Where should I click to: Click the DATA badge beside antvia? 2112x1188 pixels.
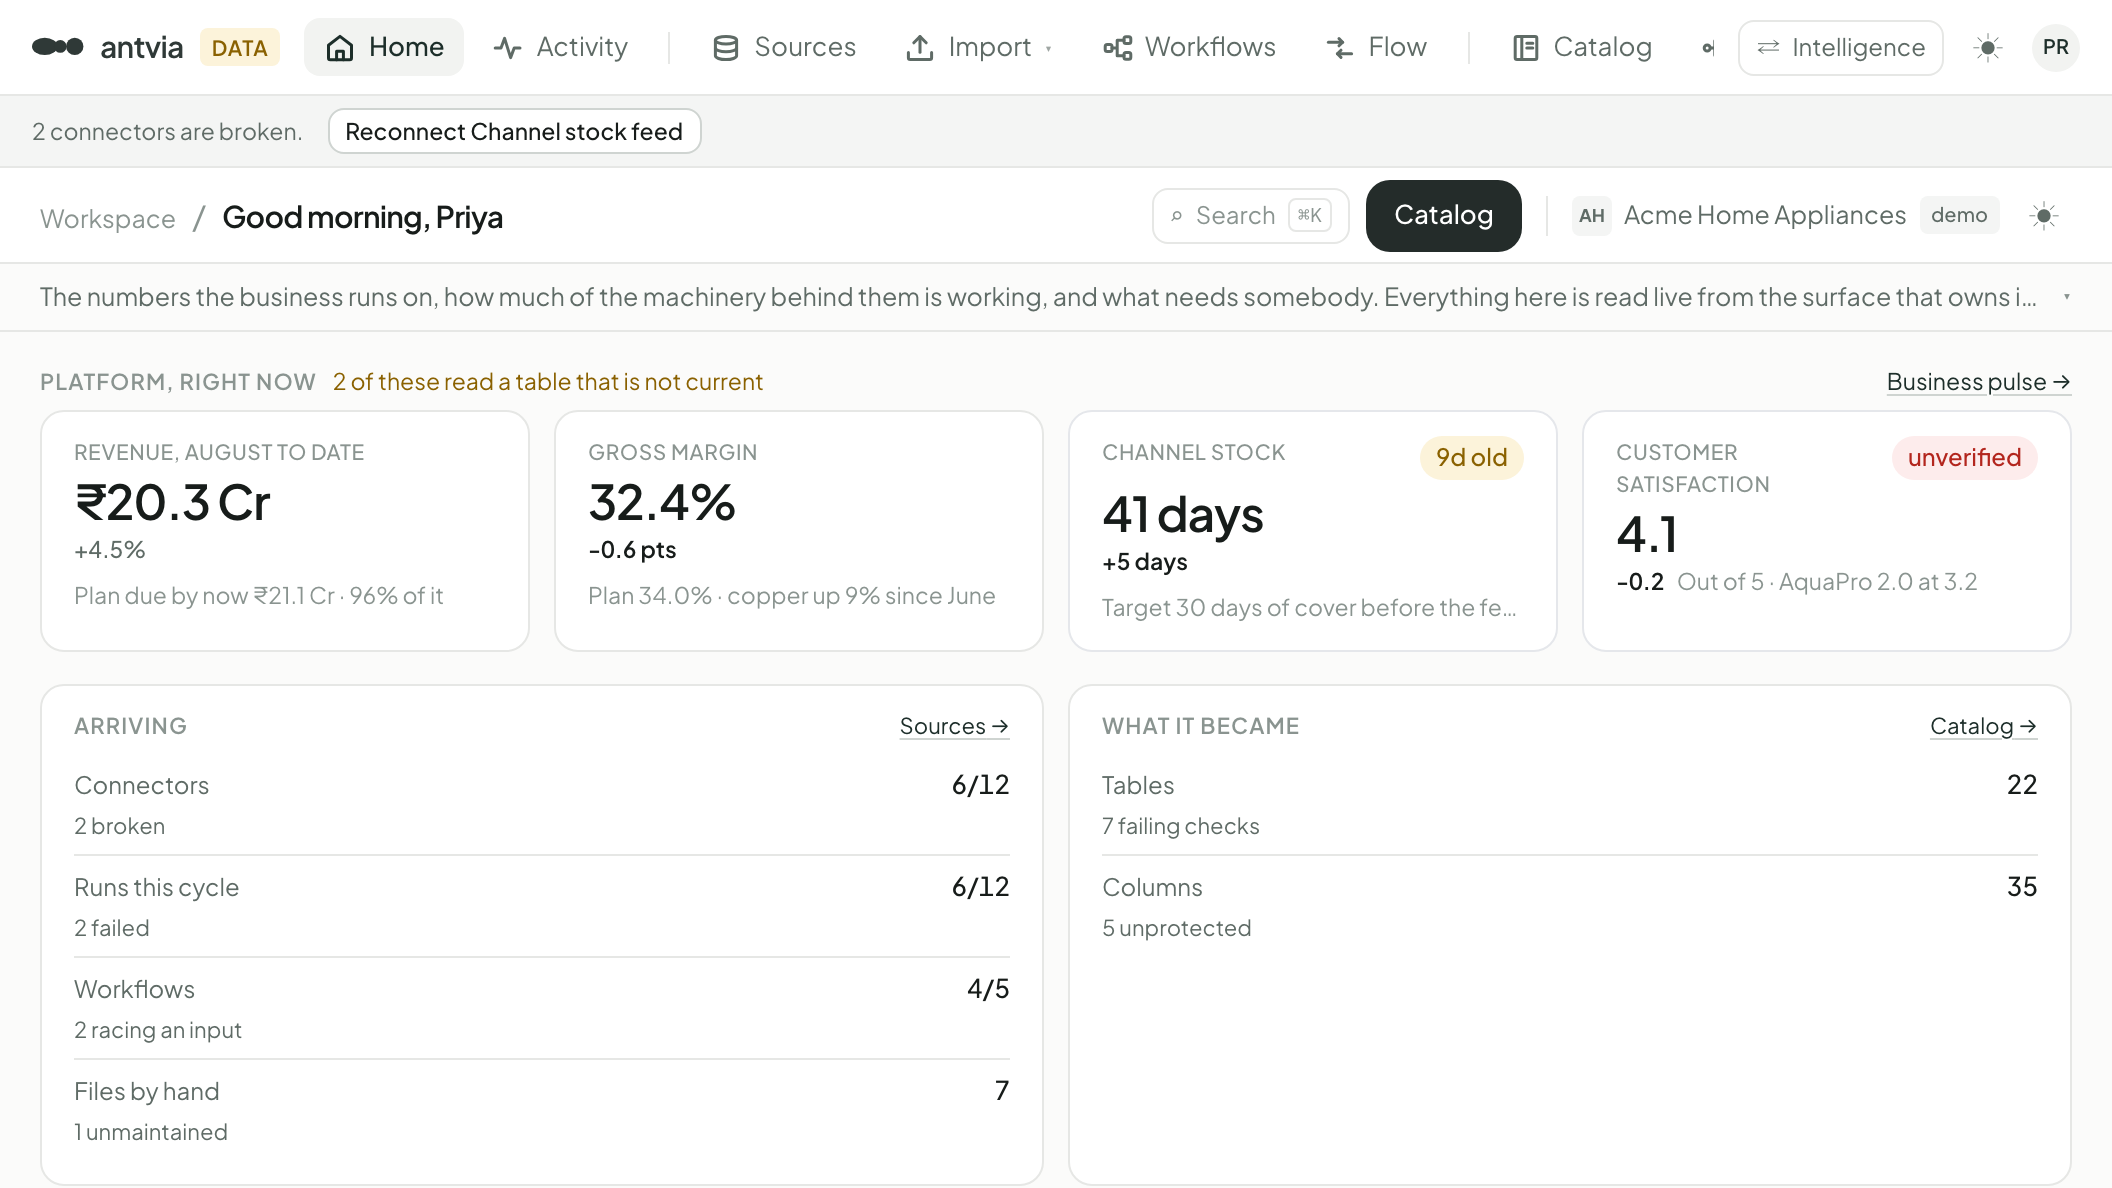239,48
